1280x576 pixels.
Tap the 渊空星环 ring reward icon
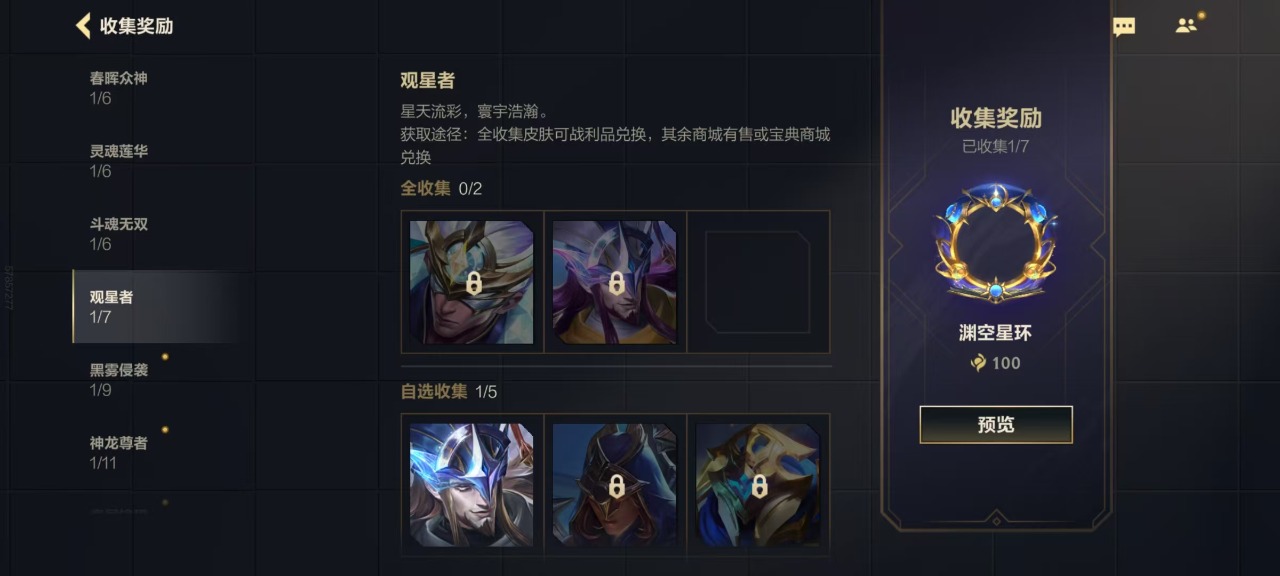(x=996, y=243)
